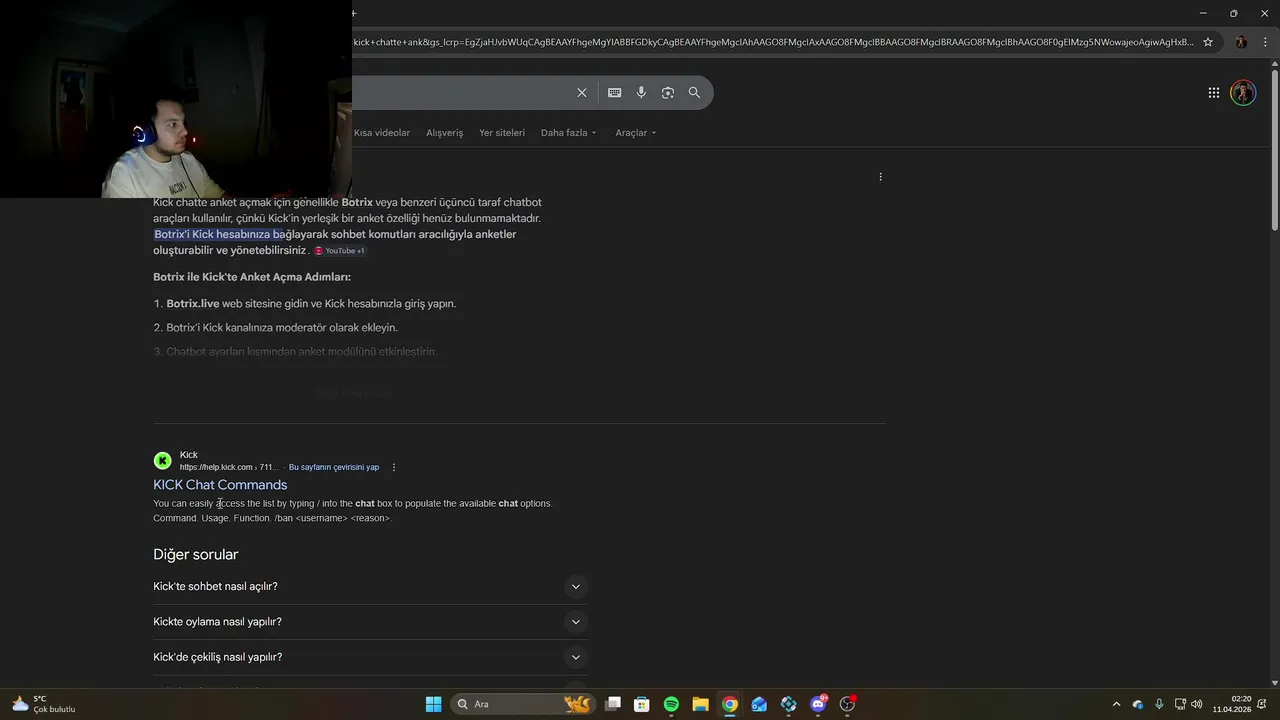Click the page vertical scrollbar

(x=1274, y=150)
